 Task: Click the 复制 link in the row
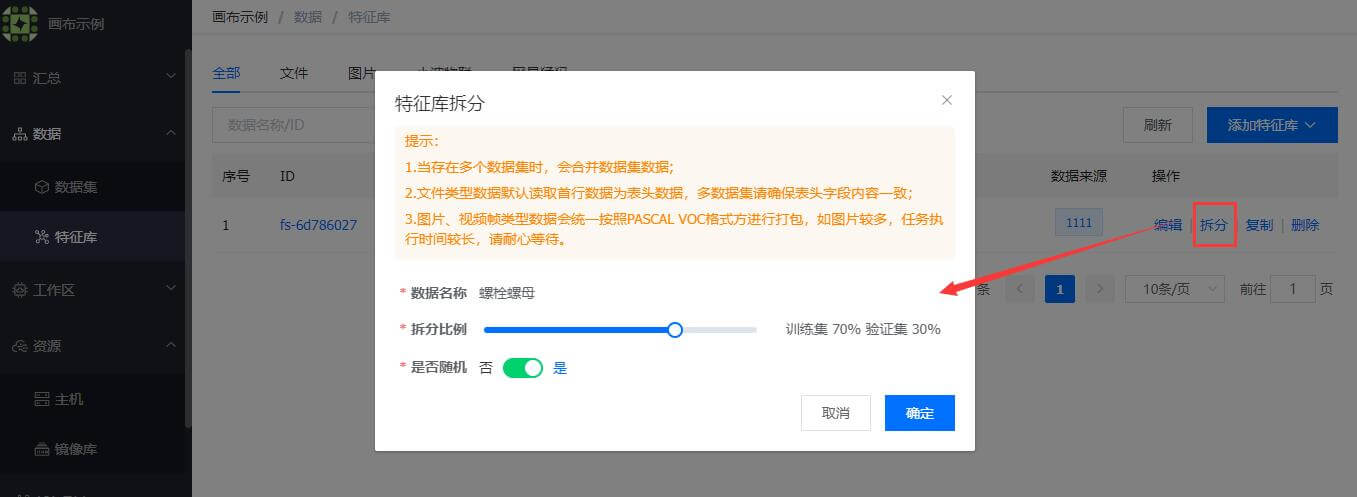[1259, 225]
